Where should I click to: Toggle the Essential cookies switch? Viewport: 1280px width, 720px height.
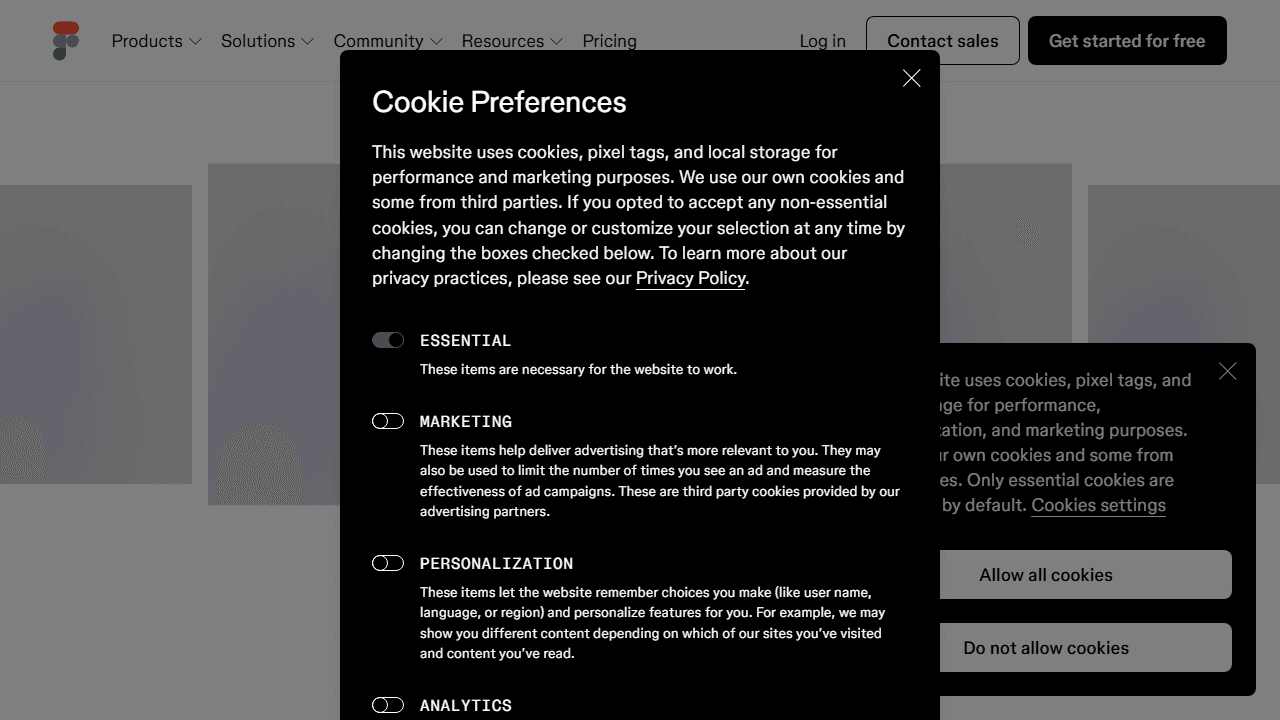click(388, 340)
